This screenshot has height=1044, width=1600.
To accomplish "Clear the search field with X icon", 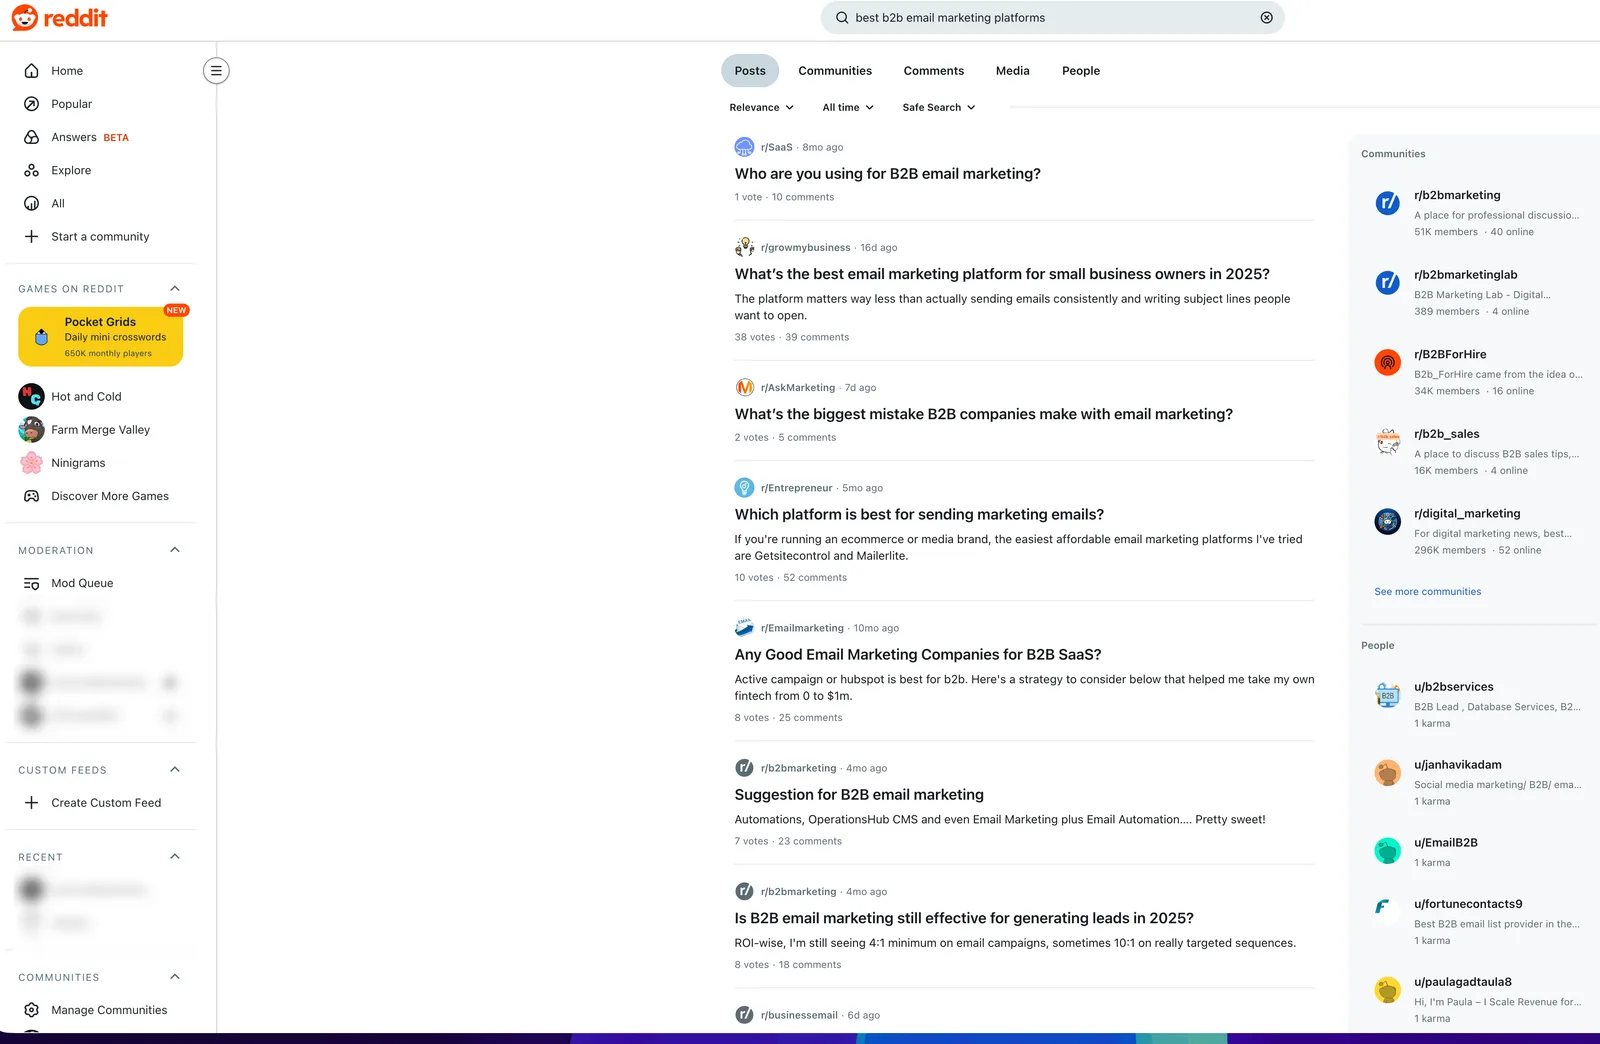I will [1266, 18].
